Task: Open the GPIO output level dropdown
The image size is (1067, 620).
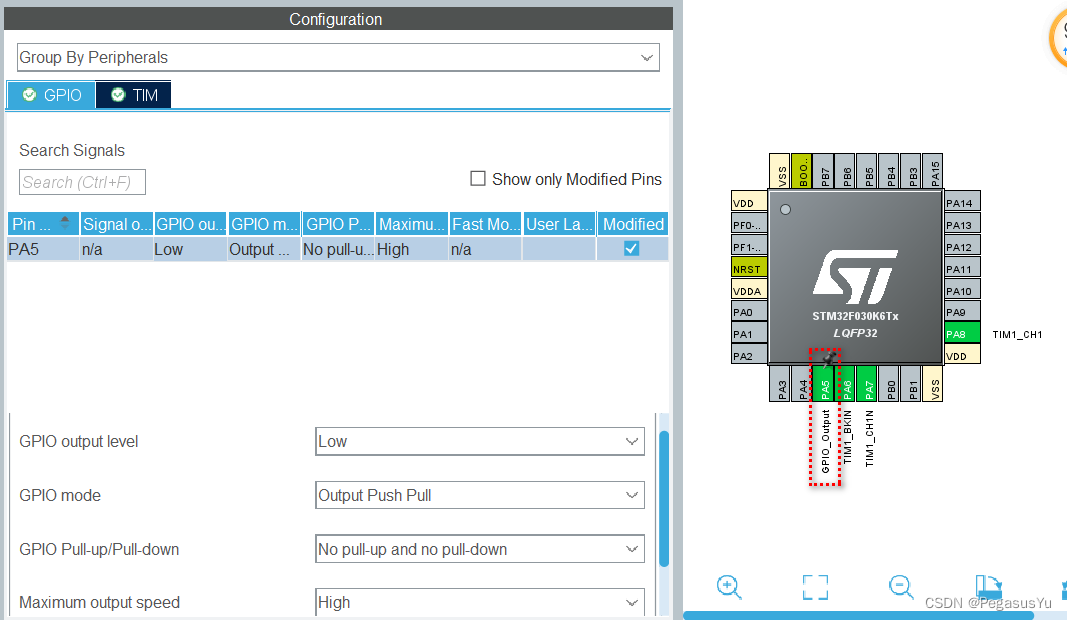Action: pos(480,441)
